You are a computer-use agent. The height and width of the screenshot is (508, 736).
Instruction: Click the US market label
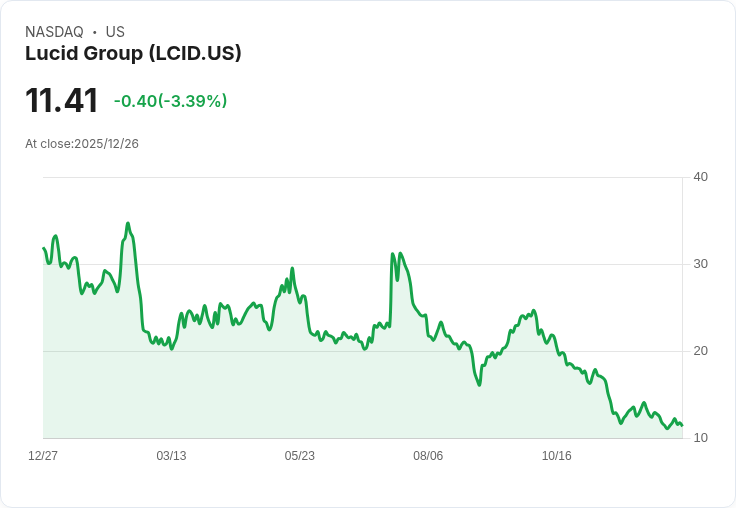(x=115, y=32)
